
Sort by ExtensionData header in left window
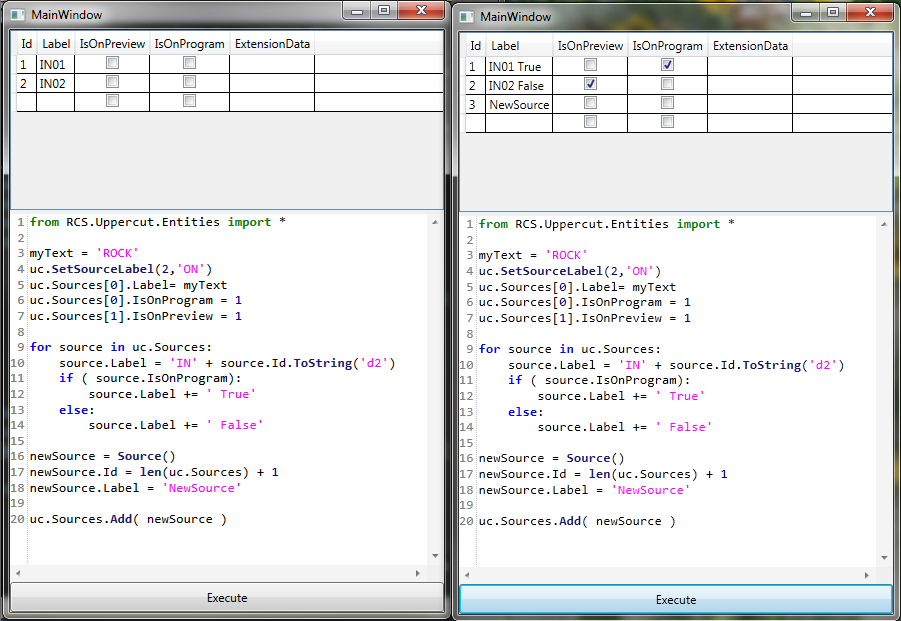pos(272,44)
